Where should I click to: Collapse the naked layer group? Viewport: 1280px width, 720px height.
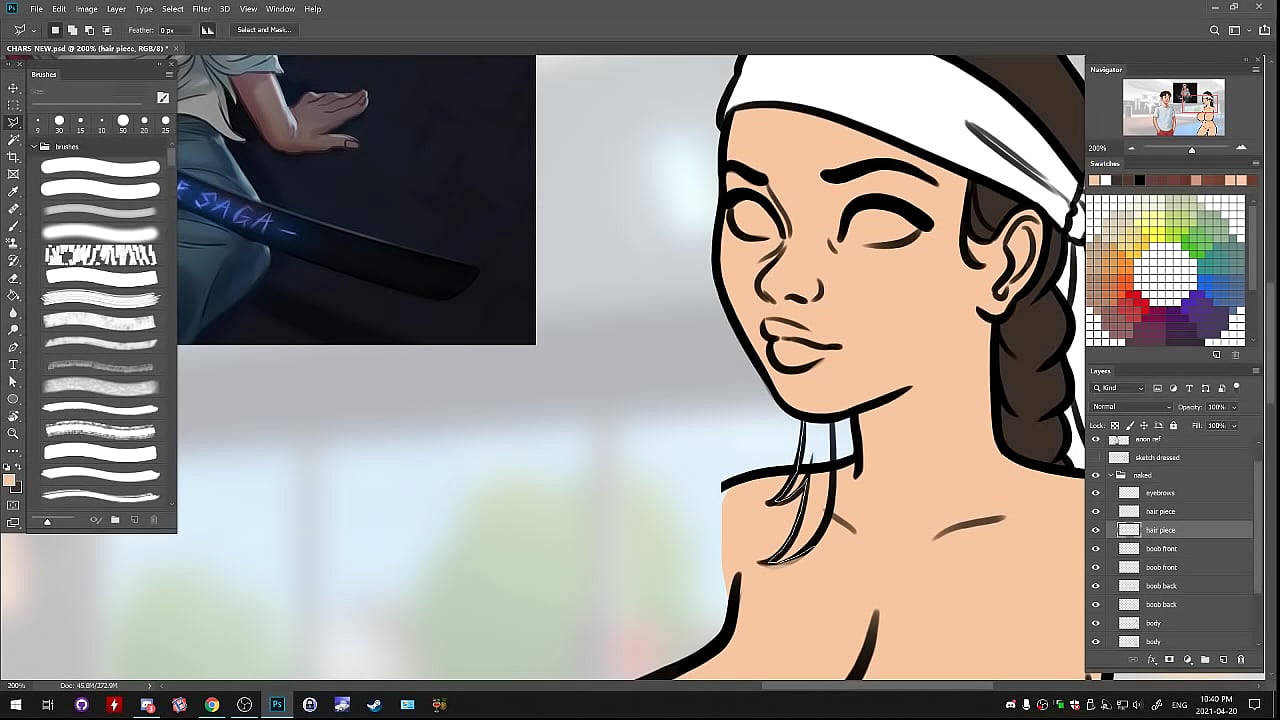tap(1110, 475)
